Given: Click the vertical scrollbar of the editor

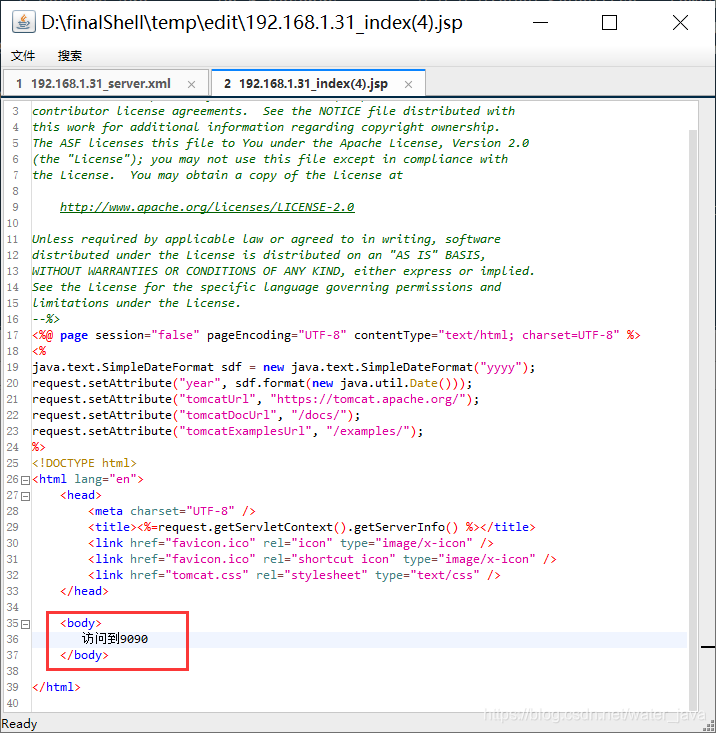Looking at the screenshot, I should point(693,418).
